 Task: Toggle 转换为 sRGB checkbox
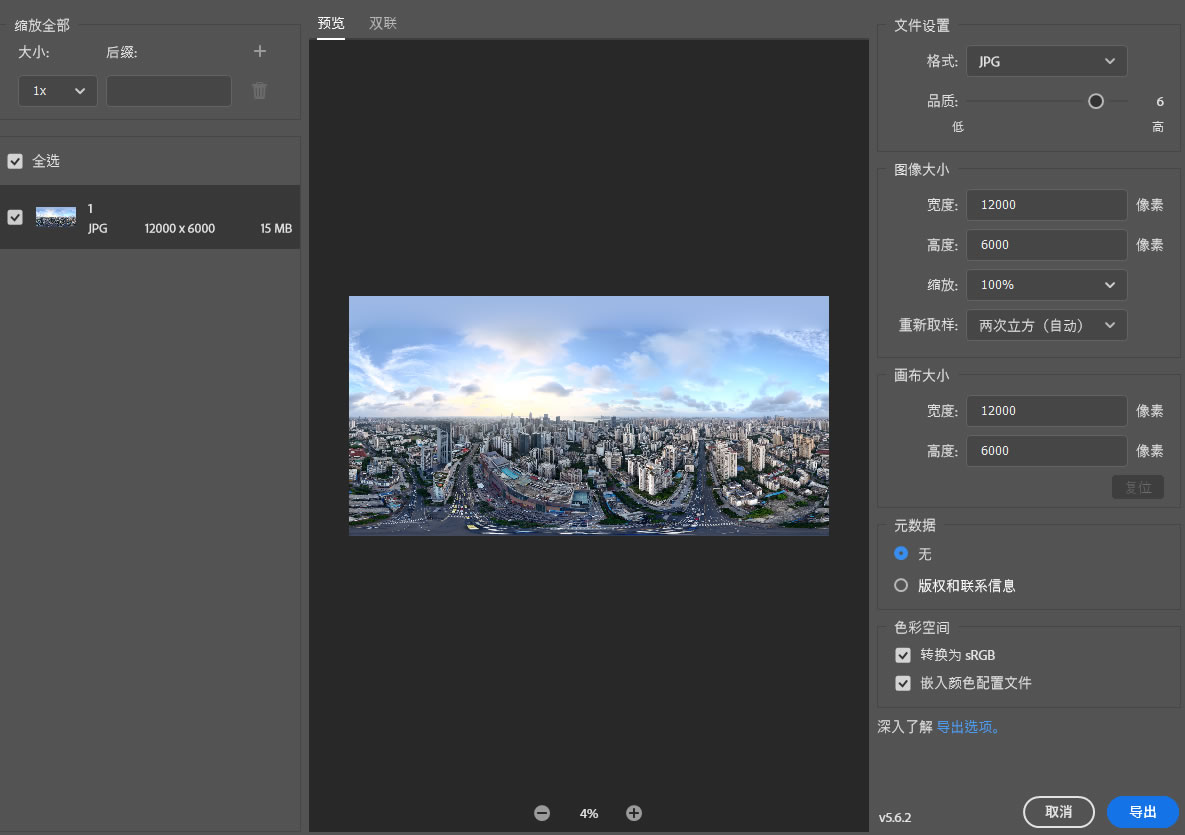tap(903, 655)
